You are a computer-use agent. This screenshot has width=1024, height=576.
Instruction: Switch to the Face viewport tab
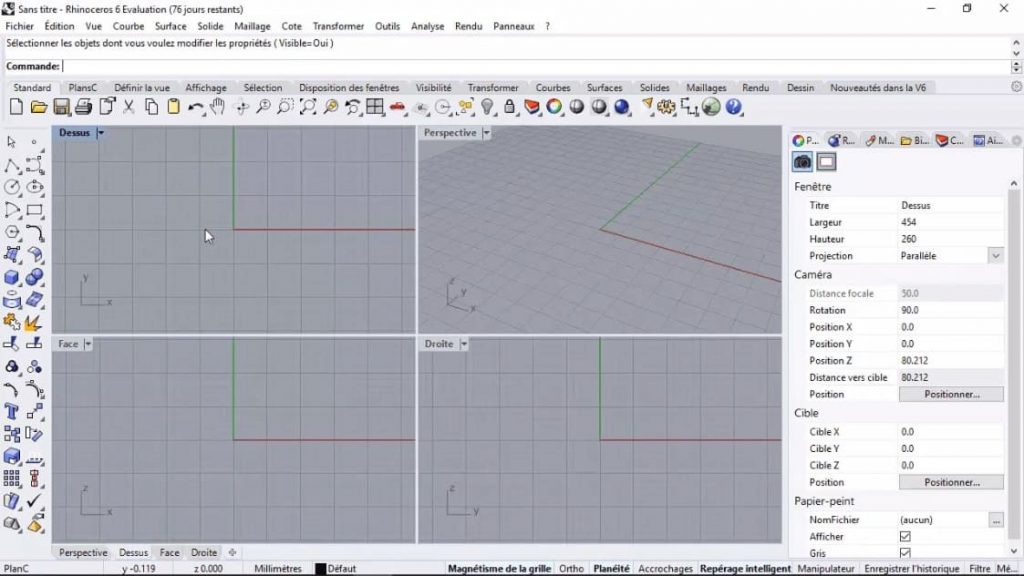pyautogui.click(x=169, y=551)
